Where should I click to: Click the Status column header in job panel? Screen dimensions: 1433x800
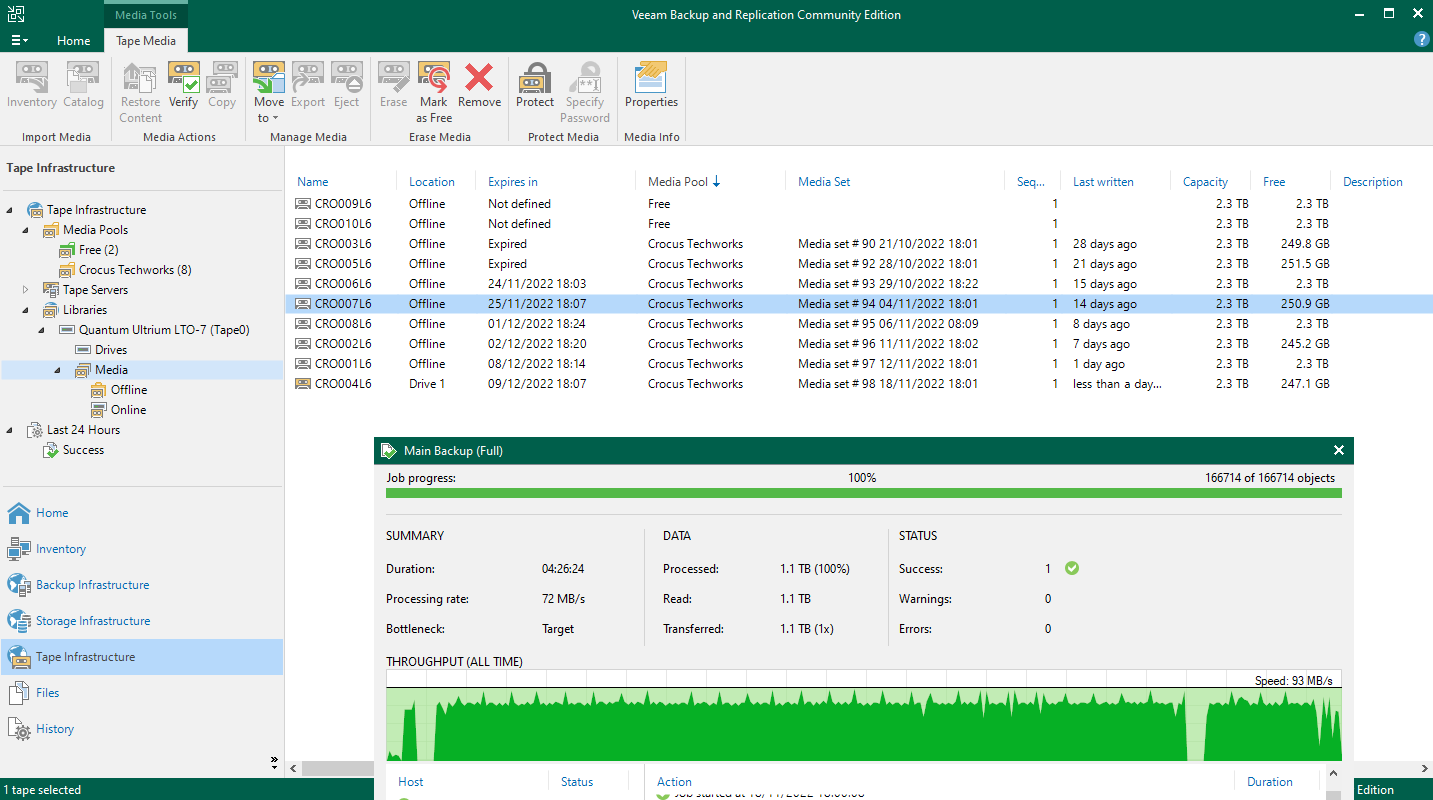577,782
